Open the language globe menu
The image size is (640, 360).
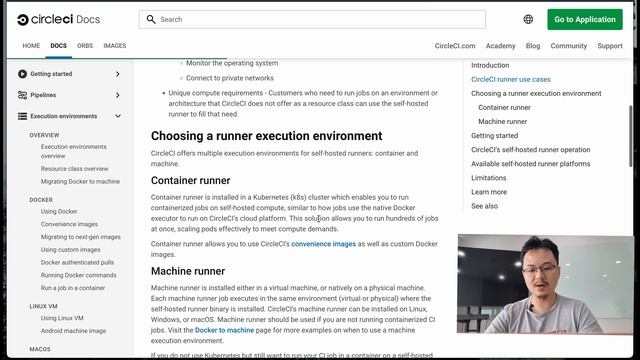528,19
